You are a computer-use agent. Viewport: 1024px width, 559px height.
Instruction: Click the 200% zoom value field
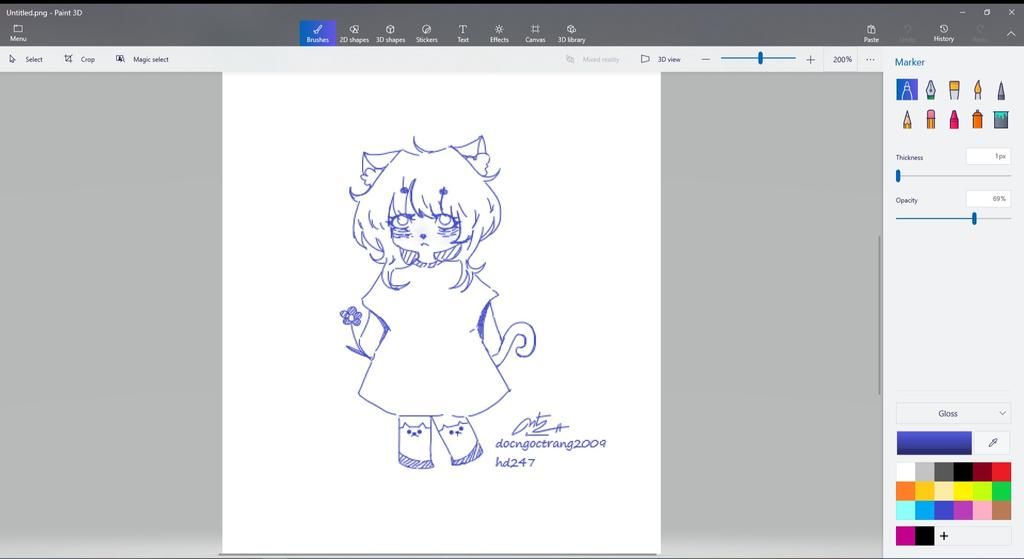pyautogui.click(x=842, y=59)
